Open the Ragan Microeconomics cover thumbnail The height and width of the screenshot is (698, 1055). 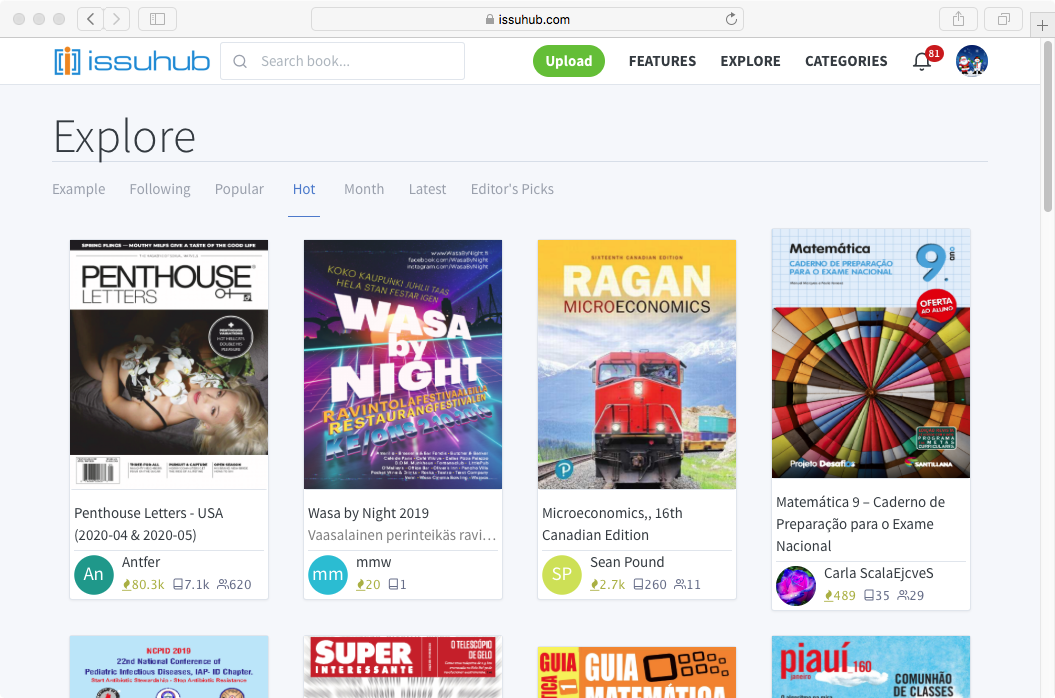637,364
